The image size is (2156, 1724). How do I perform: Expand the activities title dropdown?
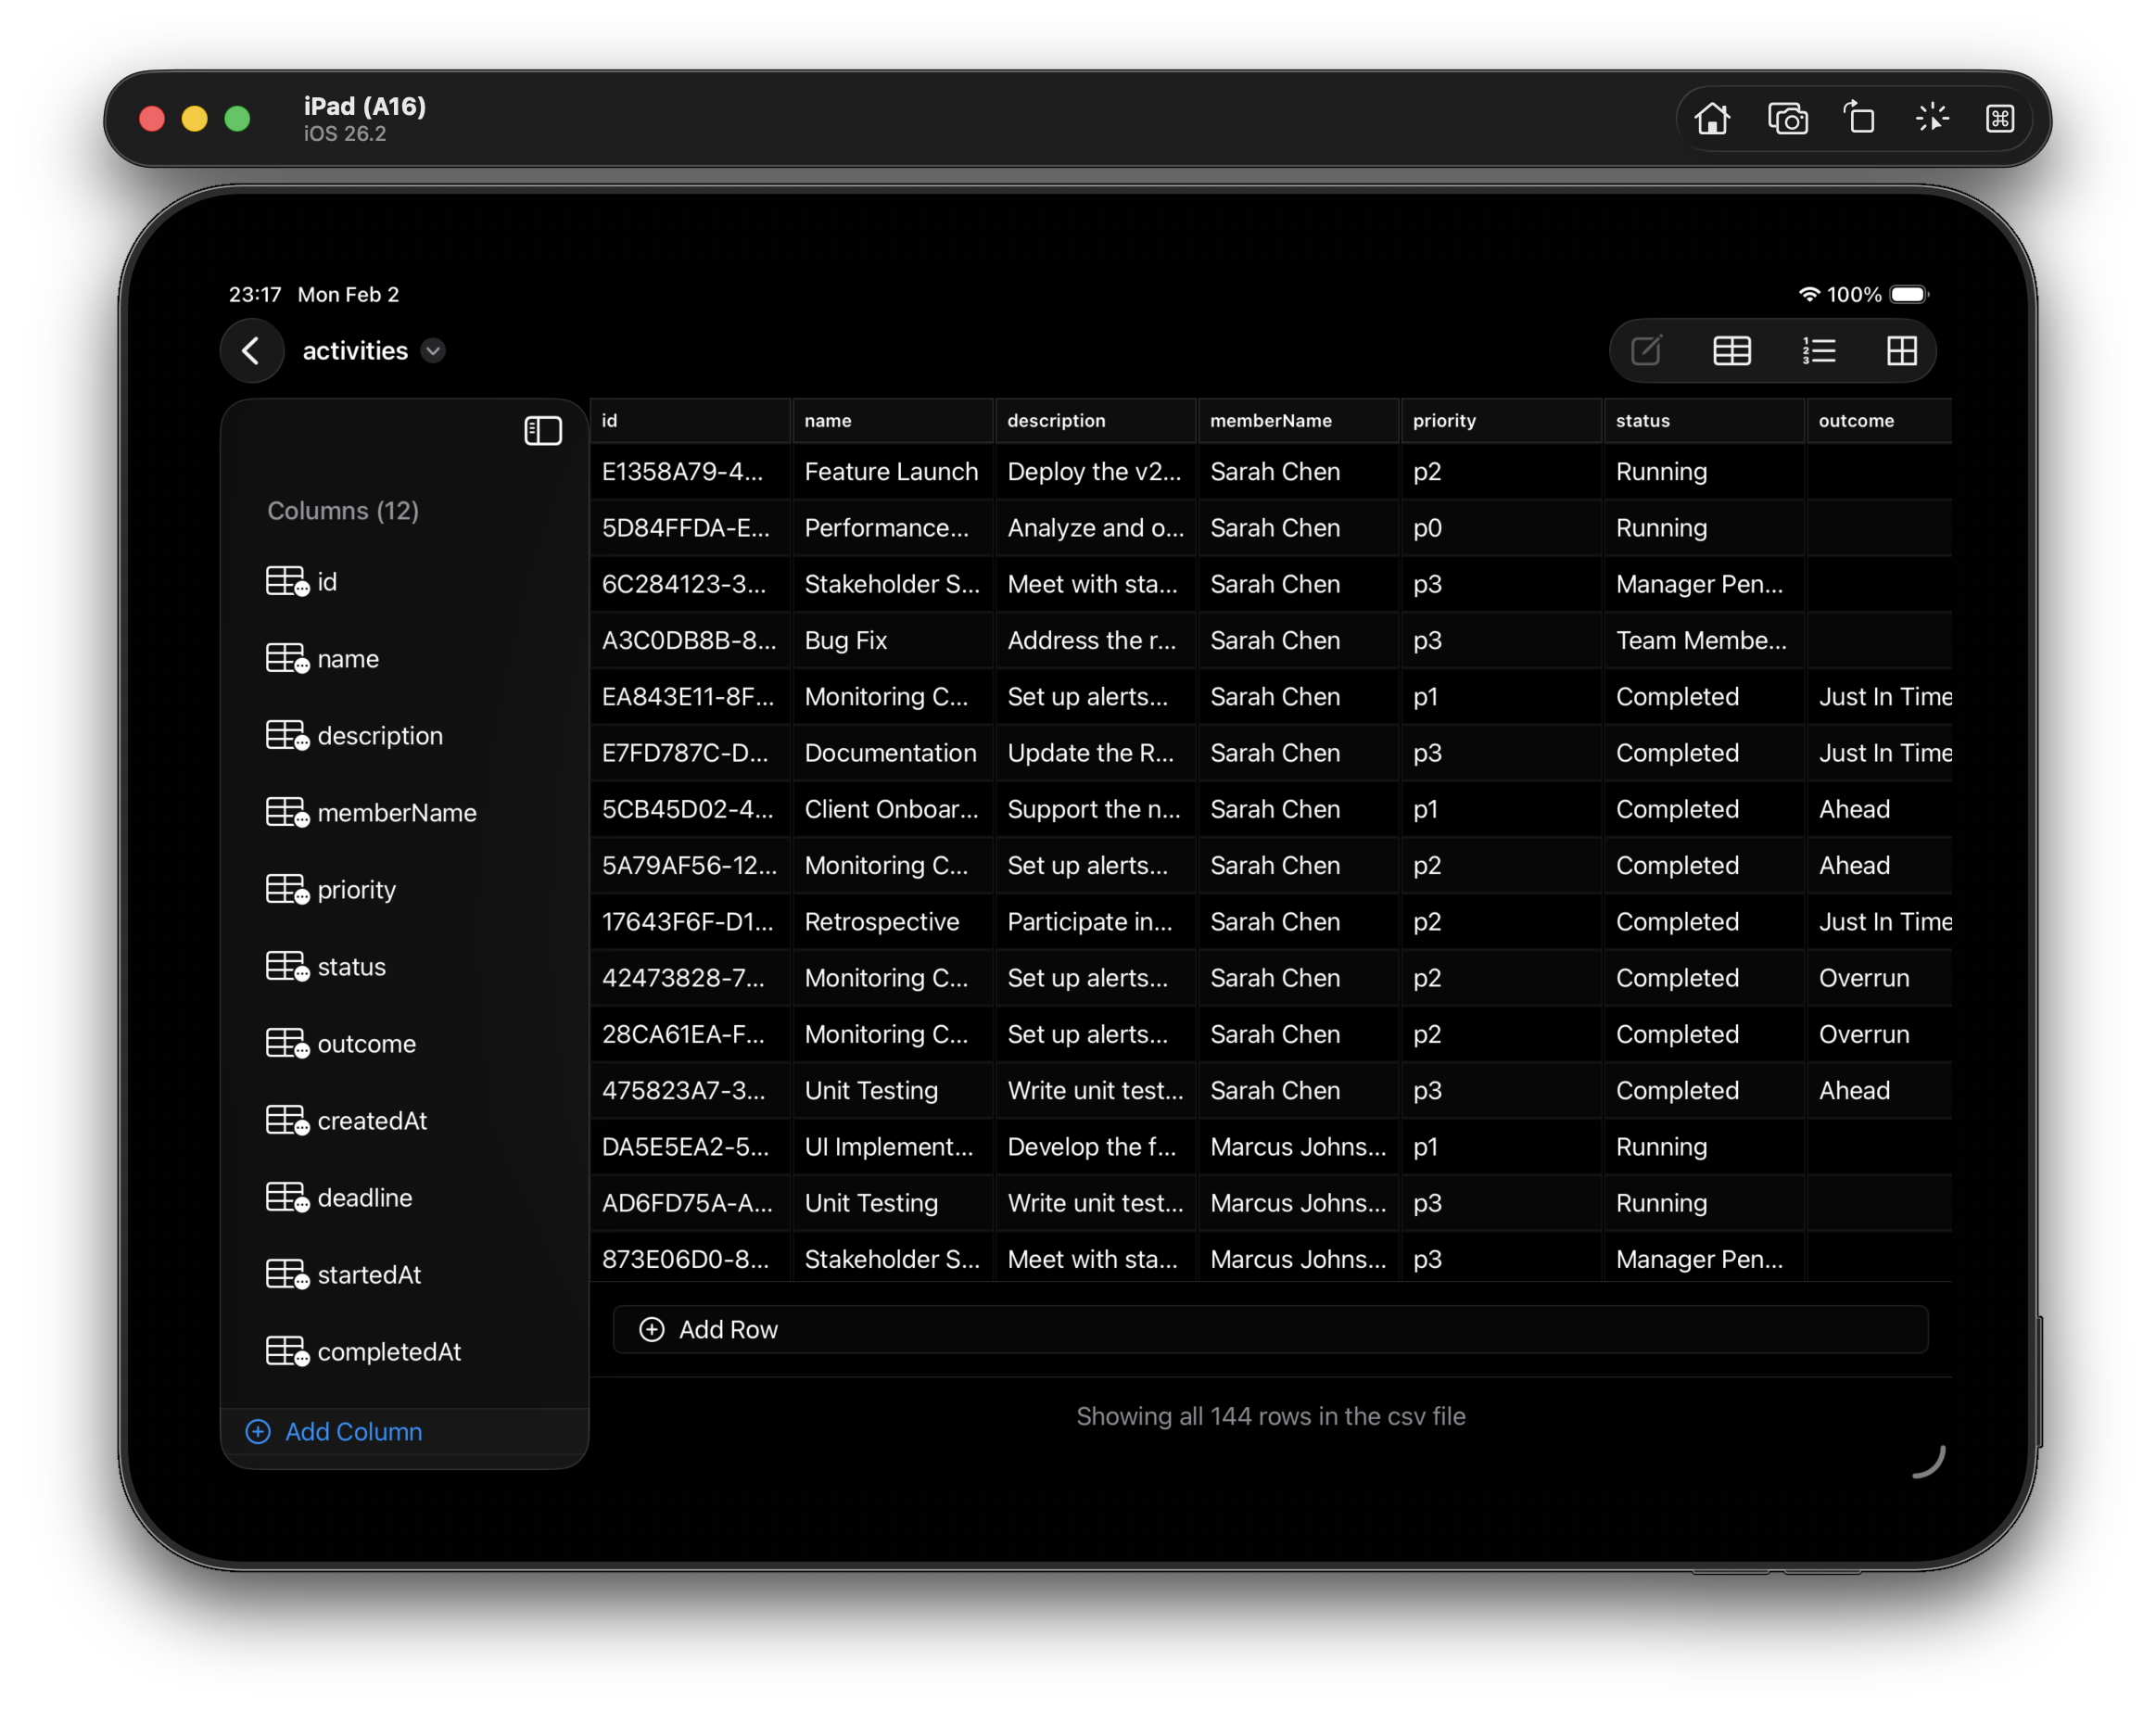(x=433, y=351)
